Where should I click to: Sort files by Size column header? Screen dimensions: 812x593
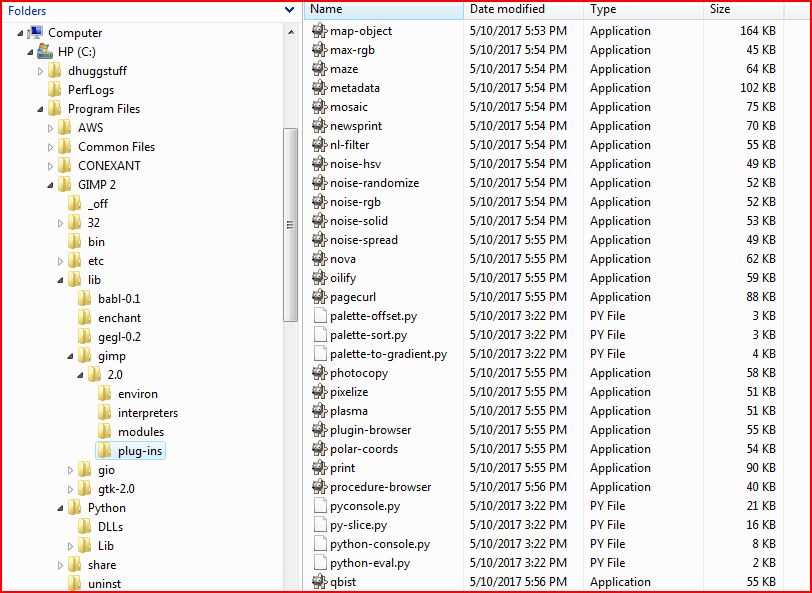744,9
